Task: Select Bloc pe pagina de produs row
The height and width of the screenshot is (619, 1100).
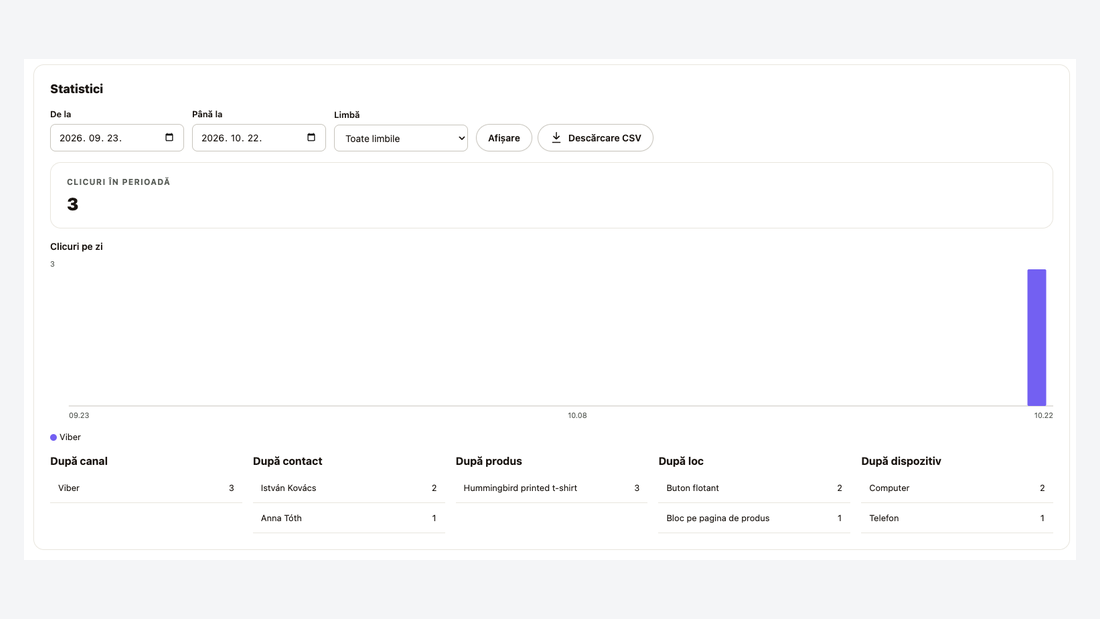Action: point(754,518)
